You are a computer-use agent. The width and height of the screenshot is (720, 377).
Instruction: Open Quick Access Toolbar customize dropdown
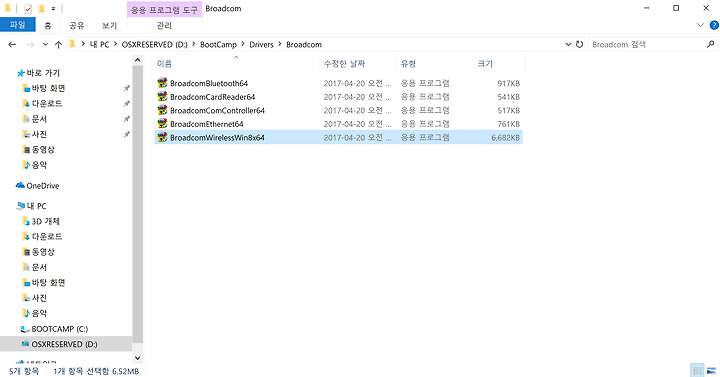point(53,9)
